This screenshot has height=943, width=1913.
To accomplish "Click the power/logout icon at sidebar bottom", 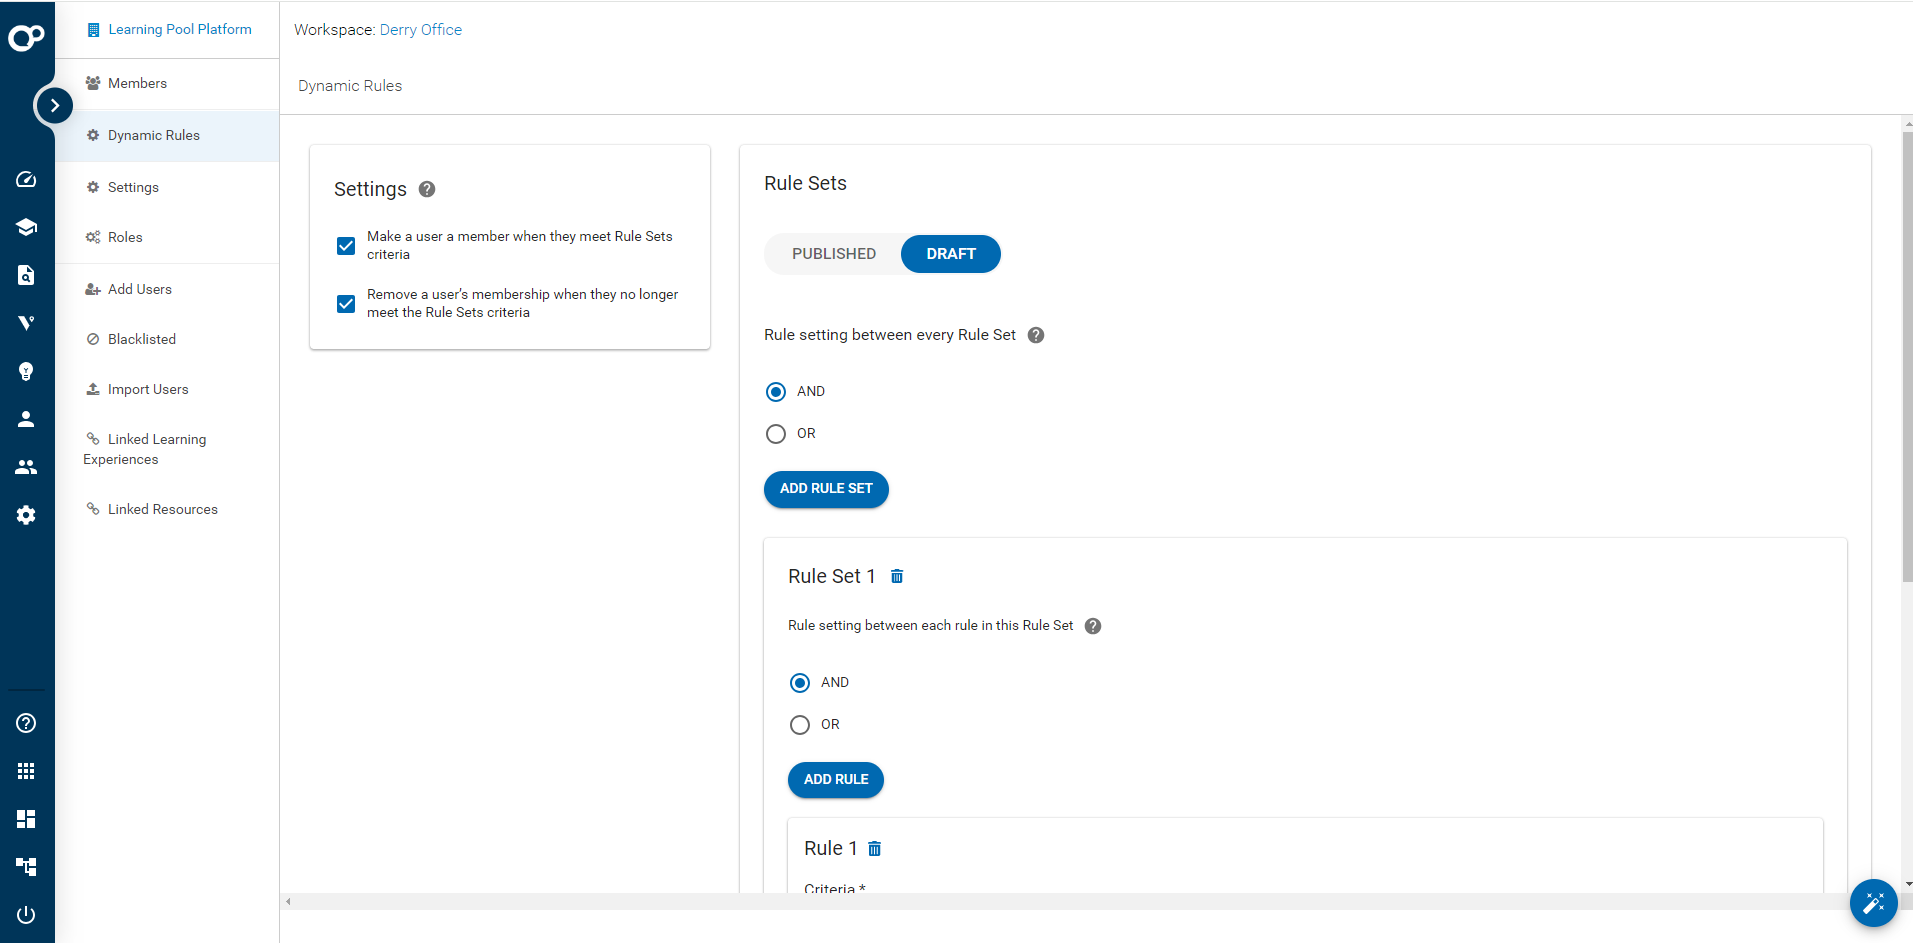I will pos(26,914).
